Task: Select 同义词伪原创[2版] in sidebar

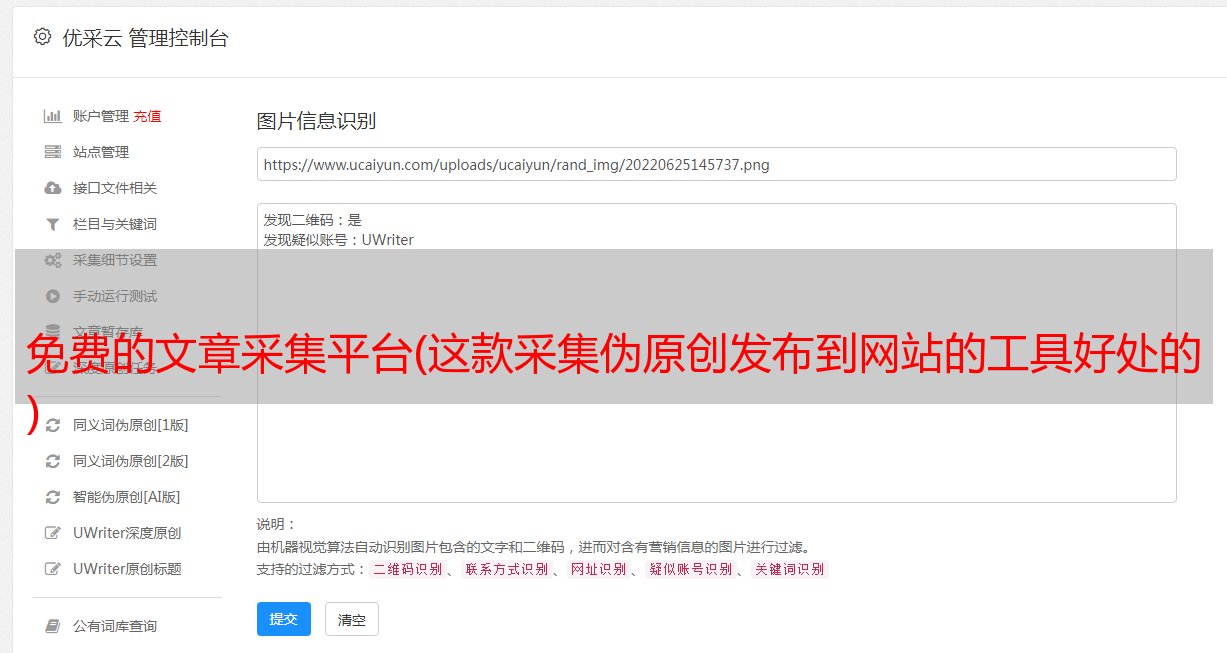Action: pos(130,461)
